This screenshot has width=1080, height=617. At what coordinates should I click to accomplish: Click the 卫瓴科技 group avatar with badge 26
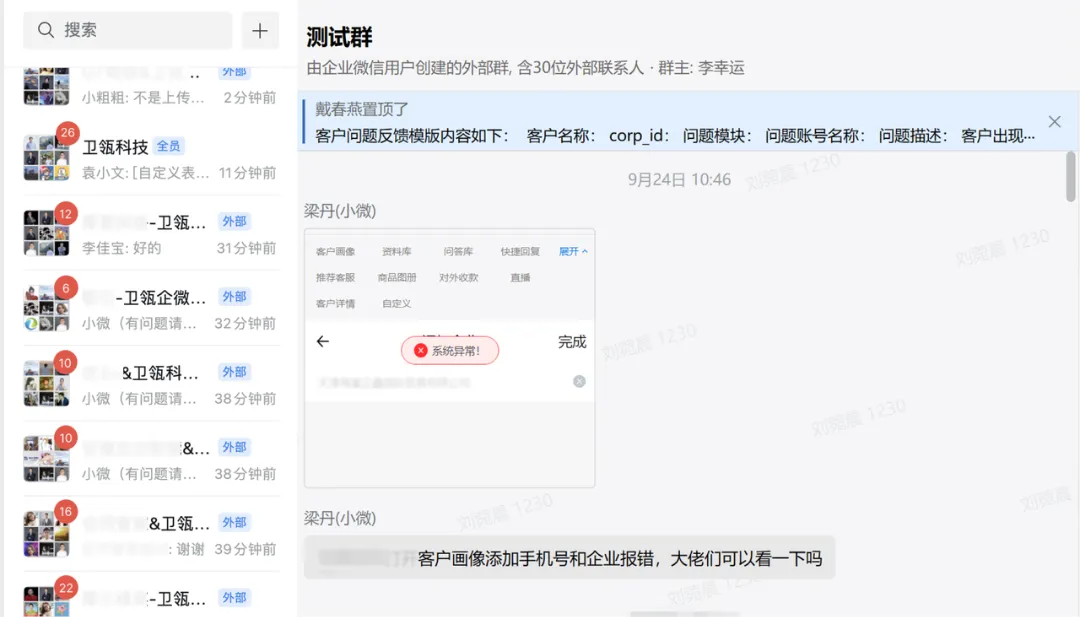pos(46,158)
